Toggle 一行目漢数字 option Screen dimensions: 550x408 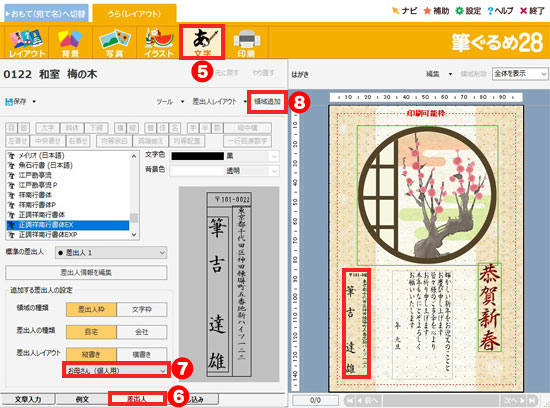point(248,141)
